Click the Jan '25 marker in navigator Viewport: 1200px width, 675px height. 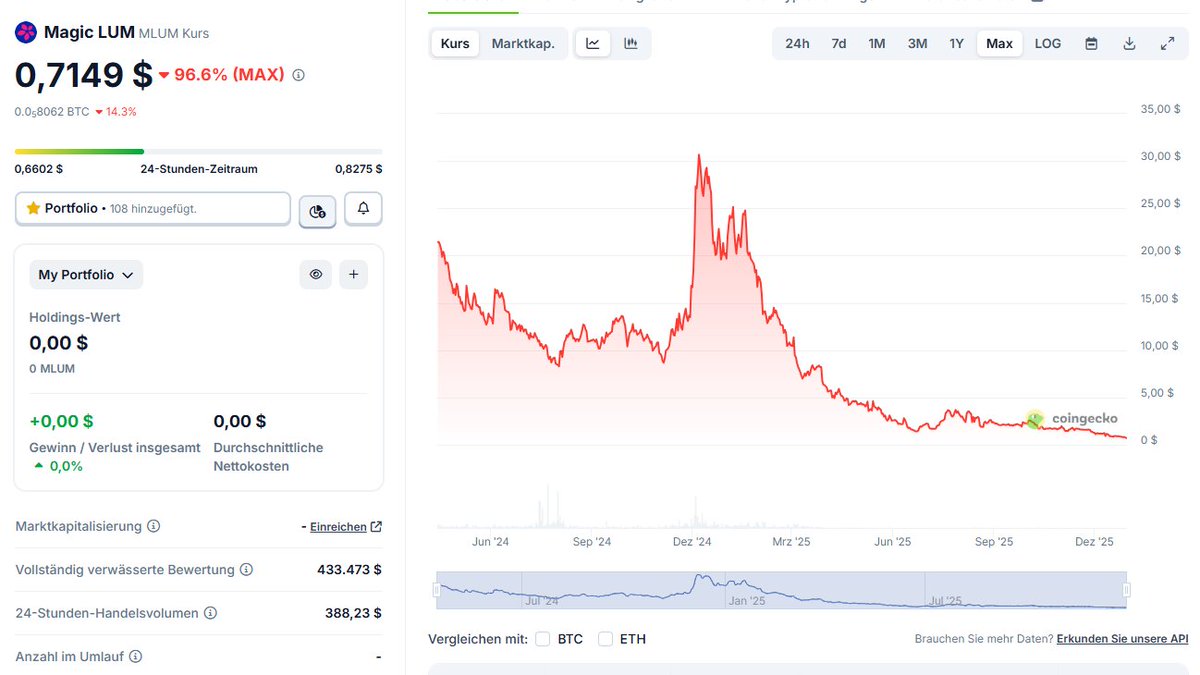[x=747, y=601]
